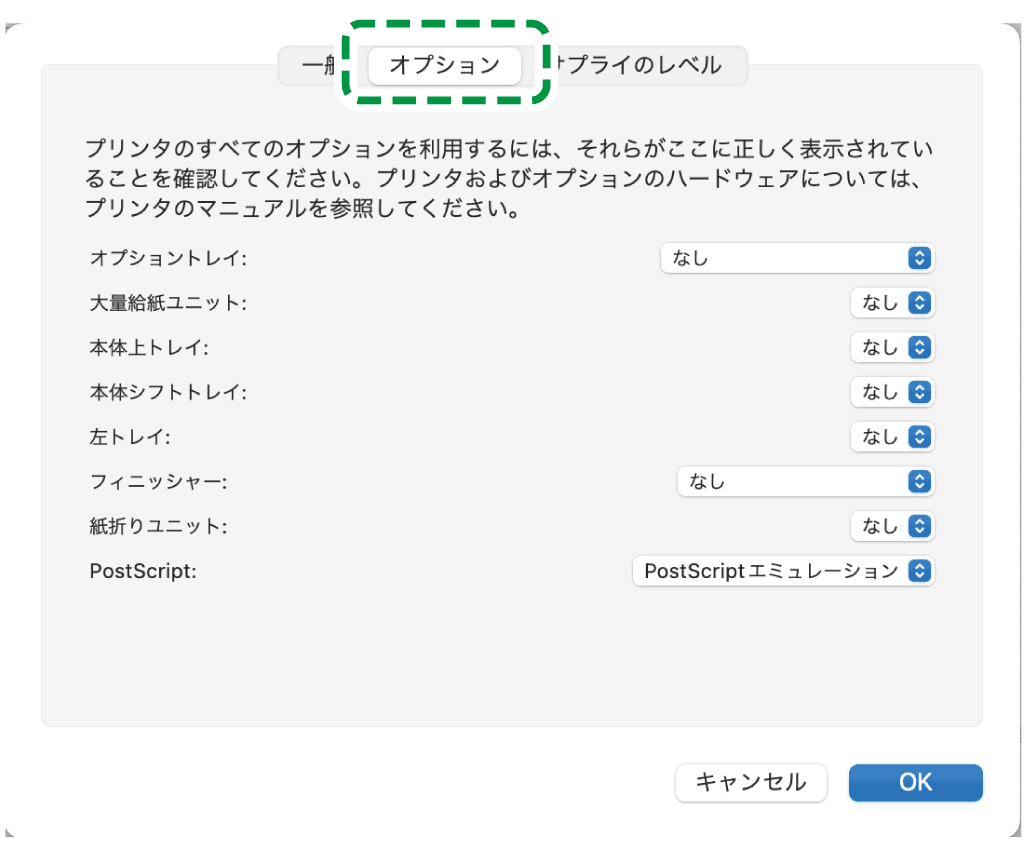Open the PostScript エミュレーション dropdown

click(783, 571)
